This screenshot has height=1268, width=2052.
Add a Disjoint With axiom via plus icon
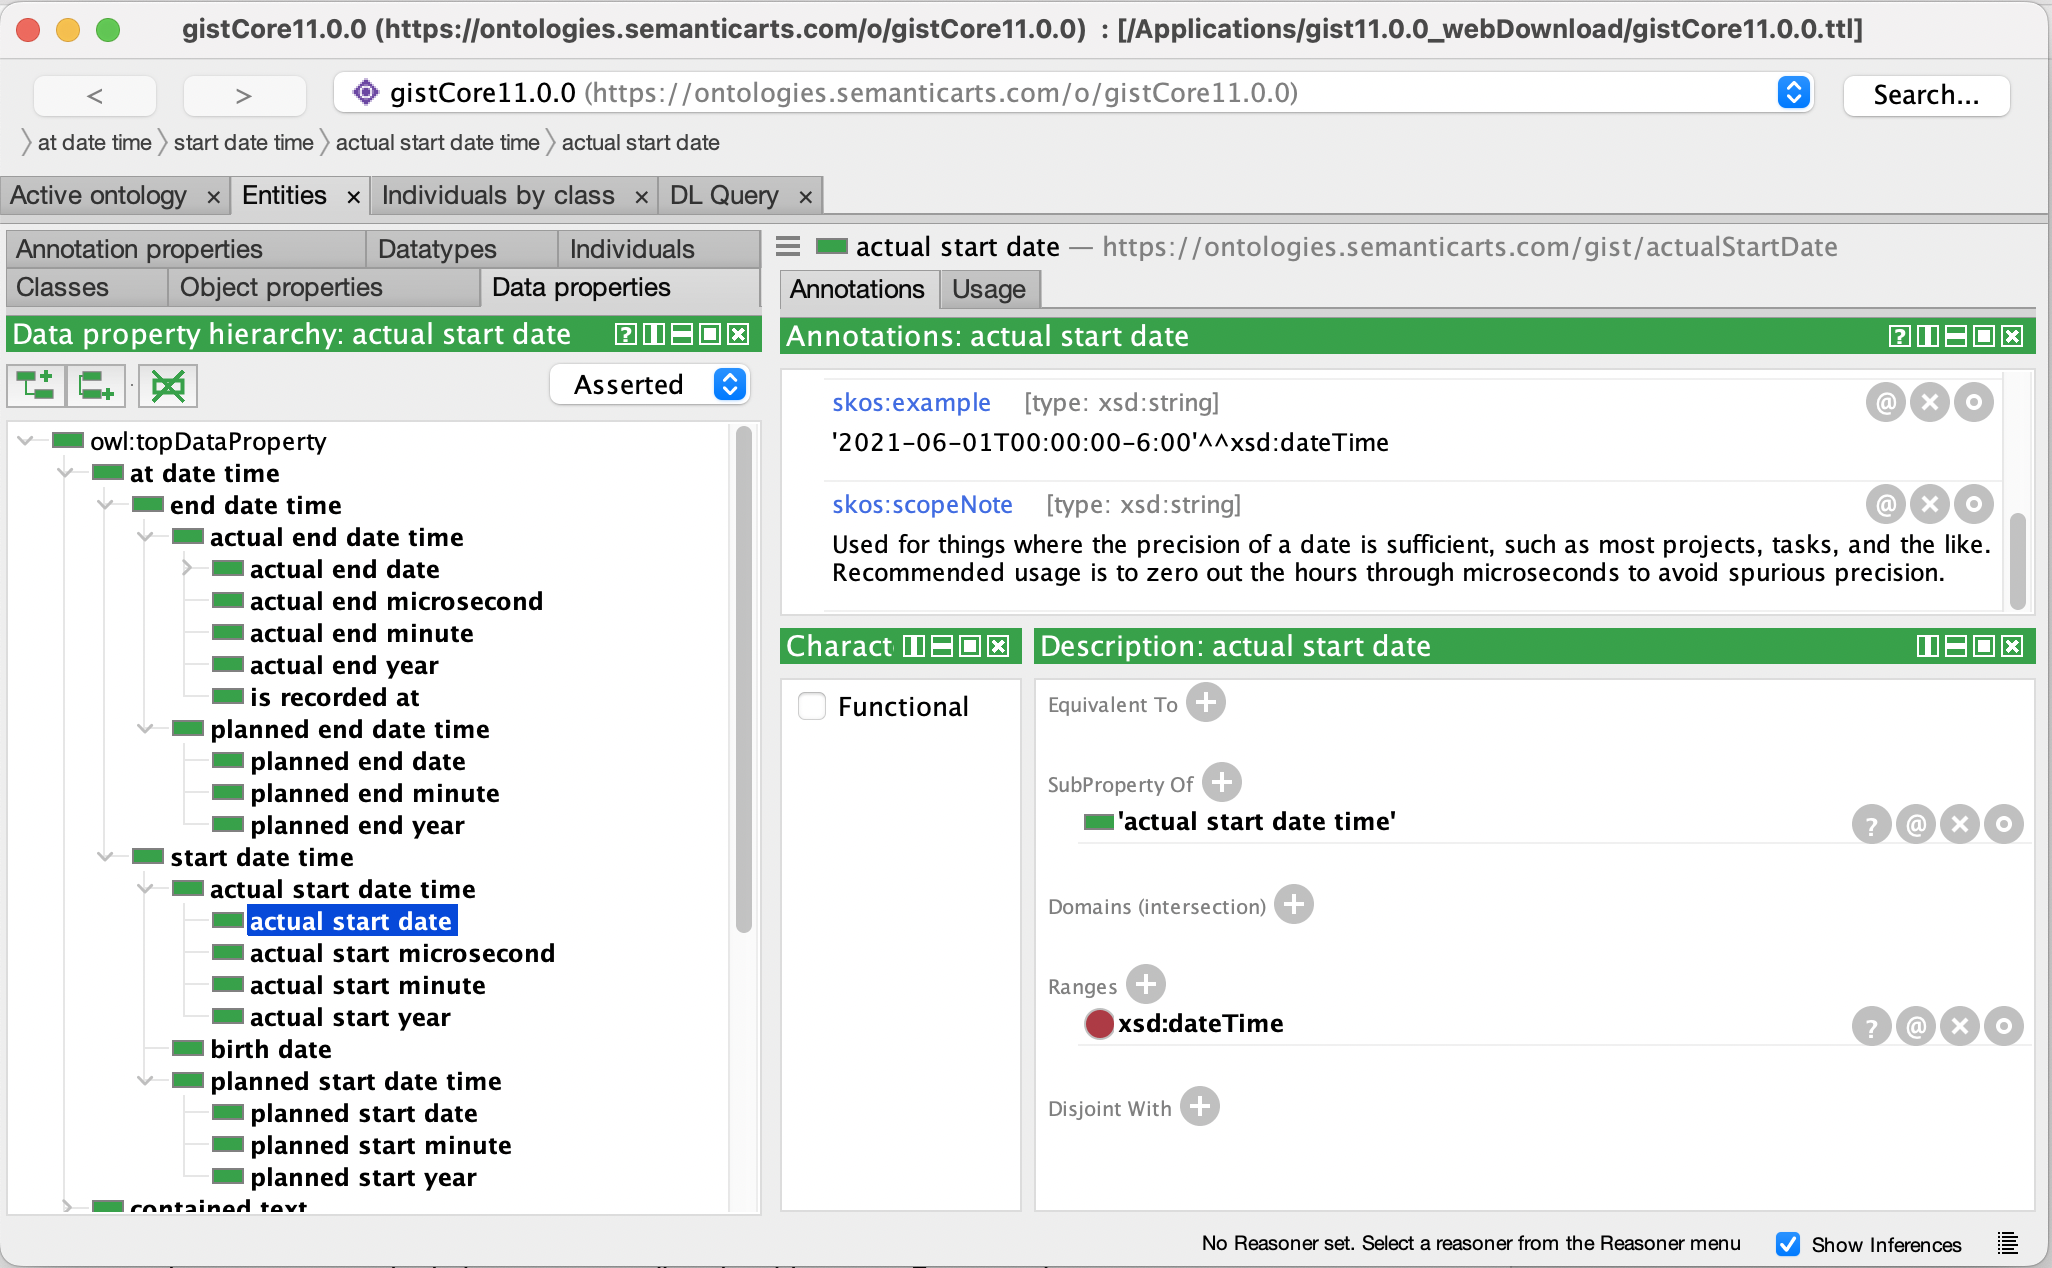pyautogui.click(x=1199, y=1106)
